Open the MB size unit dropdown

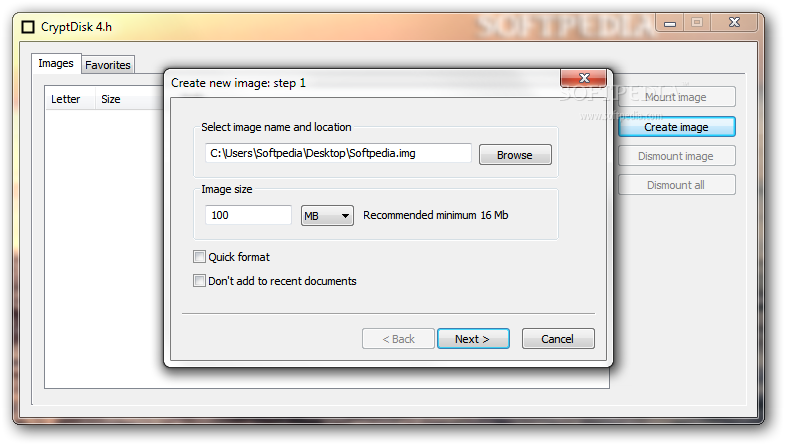click(x=327, y=216)
